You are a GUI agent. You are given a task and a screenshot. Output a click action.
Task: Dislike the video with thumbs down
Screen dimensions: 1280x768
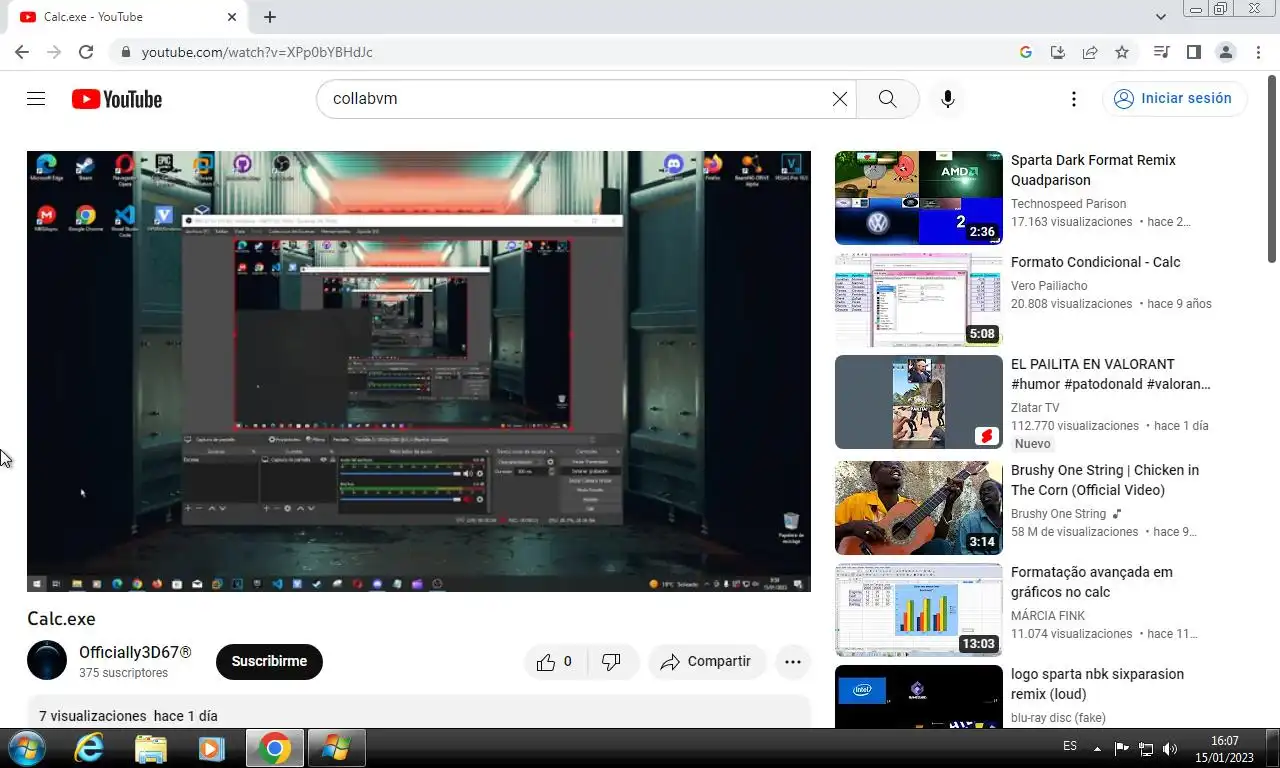pyautogui.click(x=611, y=661)
